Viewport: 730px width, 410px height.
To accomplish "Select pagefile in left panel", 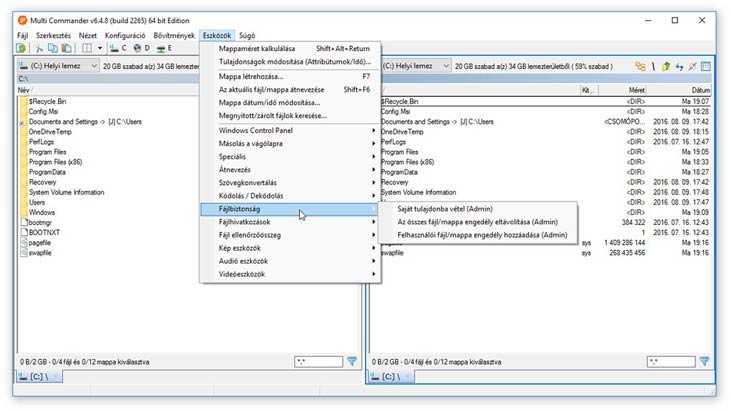I will pyautogui.click(x=40, y=242).
